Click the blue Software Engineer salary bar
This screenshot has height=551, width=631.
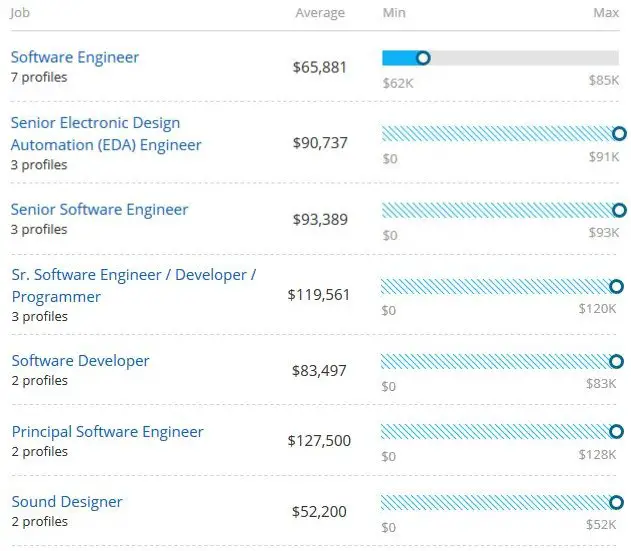pos(400,58)
